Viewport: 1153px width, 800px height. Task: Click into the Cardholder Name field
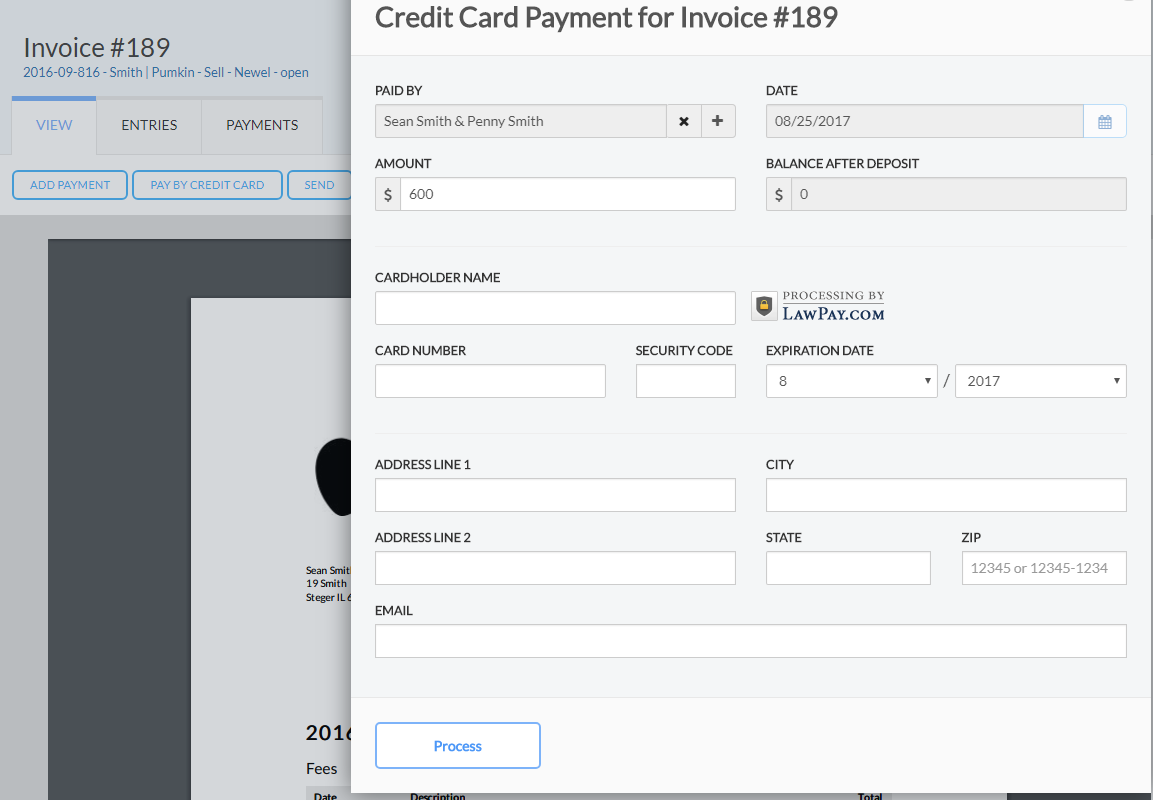pos(554,308)
